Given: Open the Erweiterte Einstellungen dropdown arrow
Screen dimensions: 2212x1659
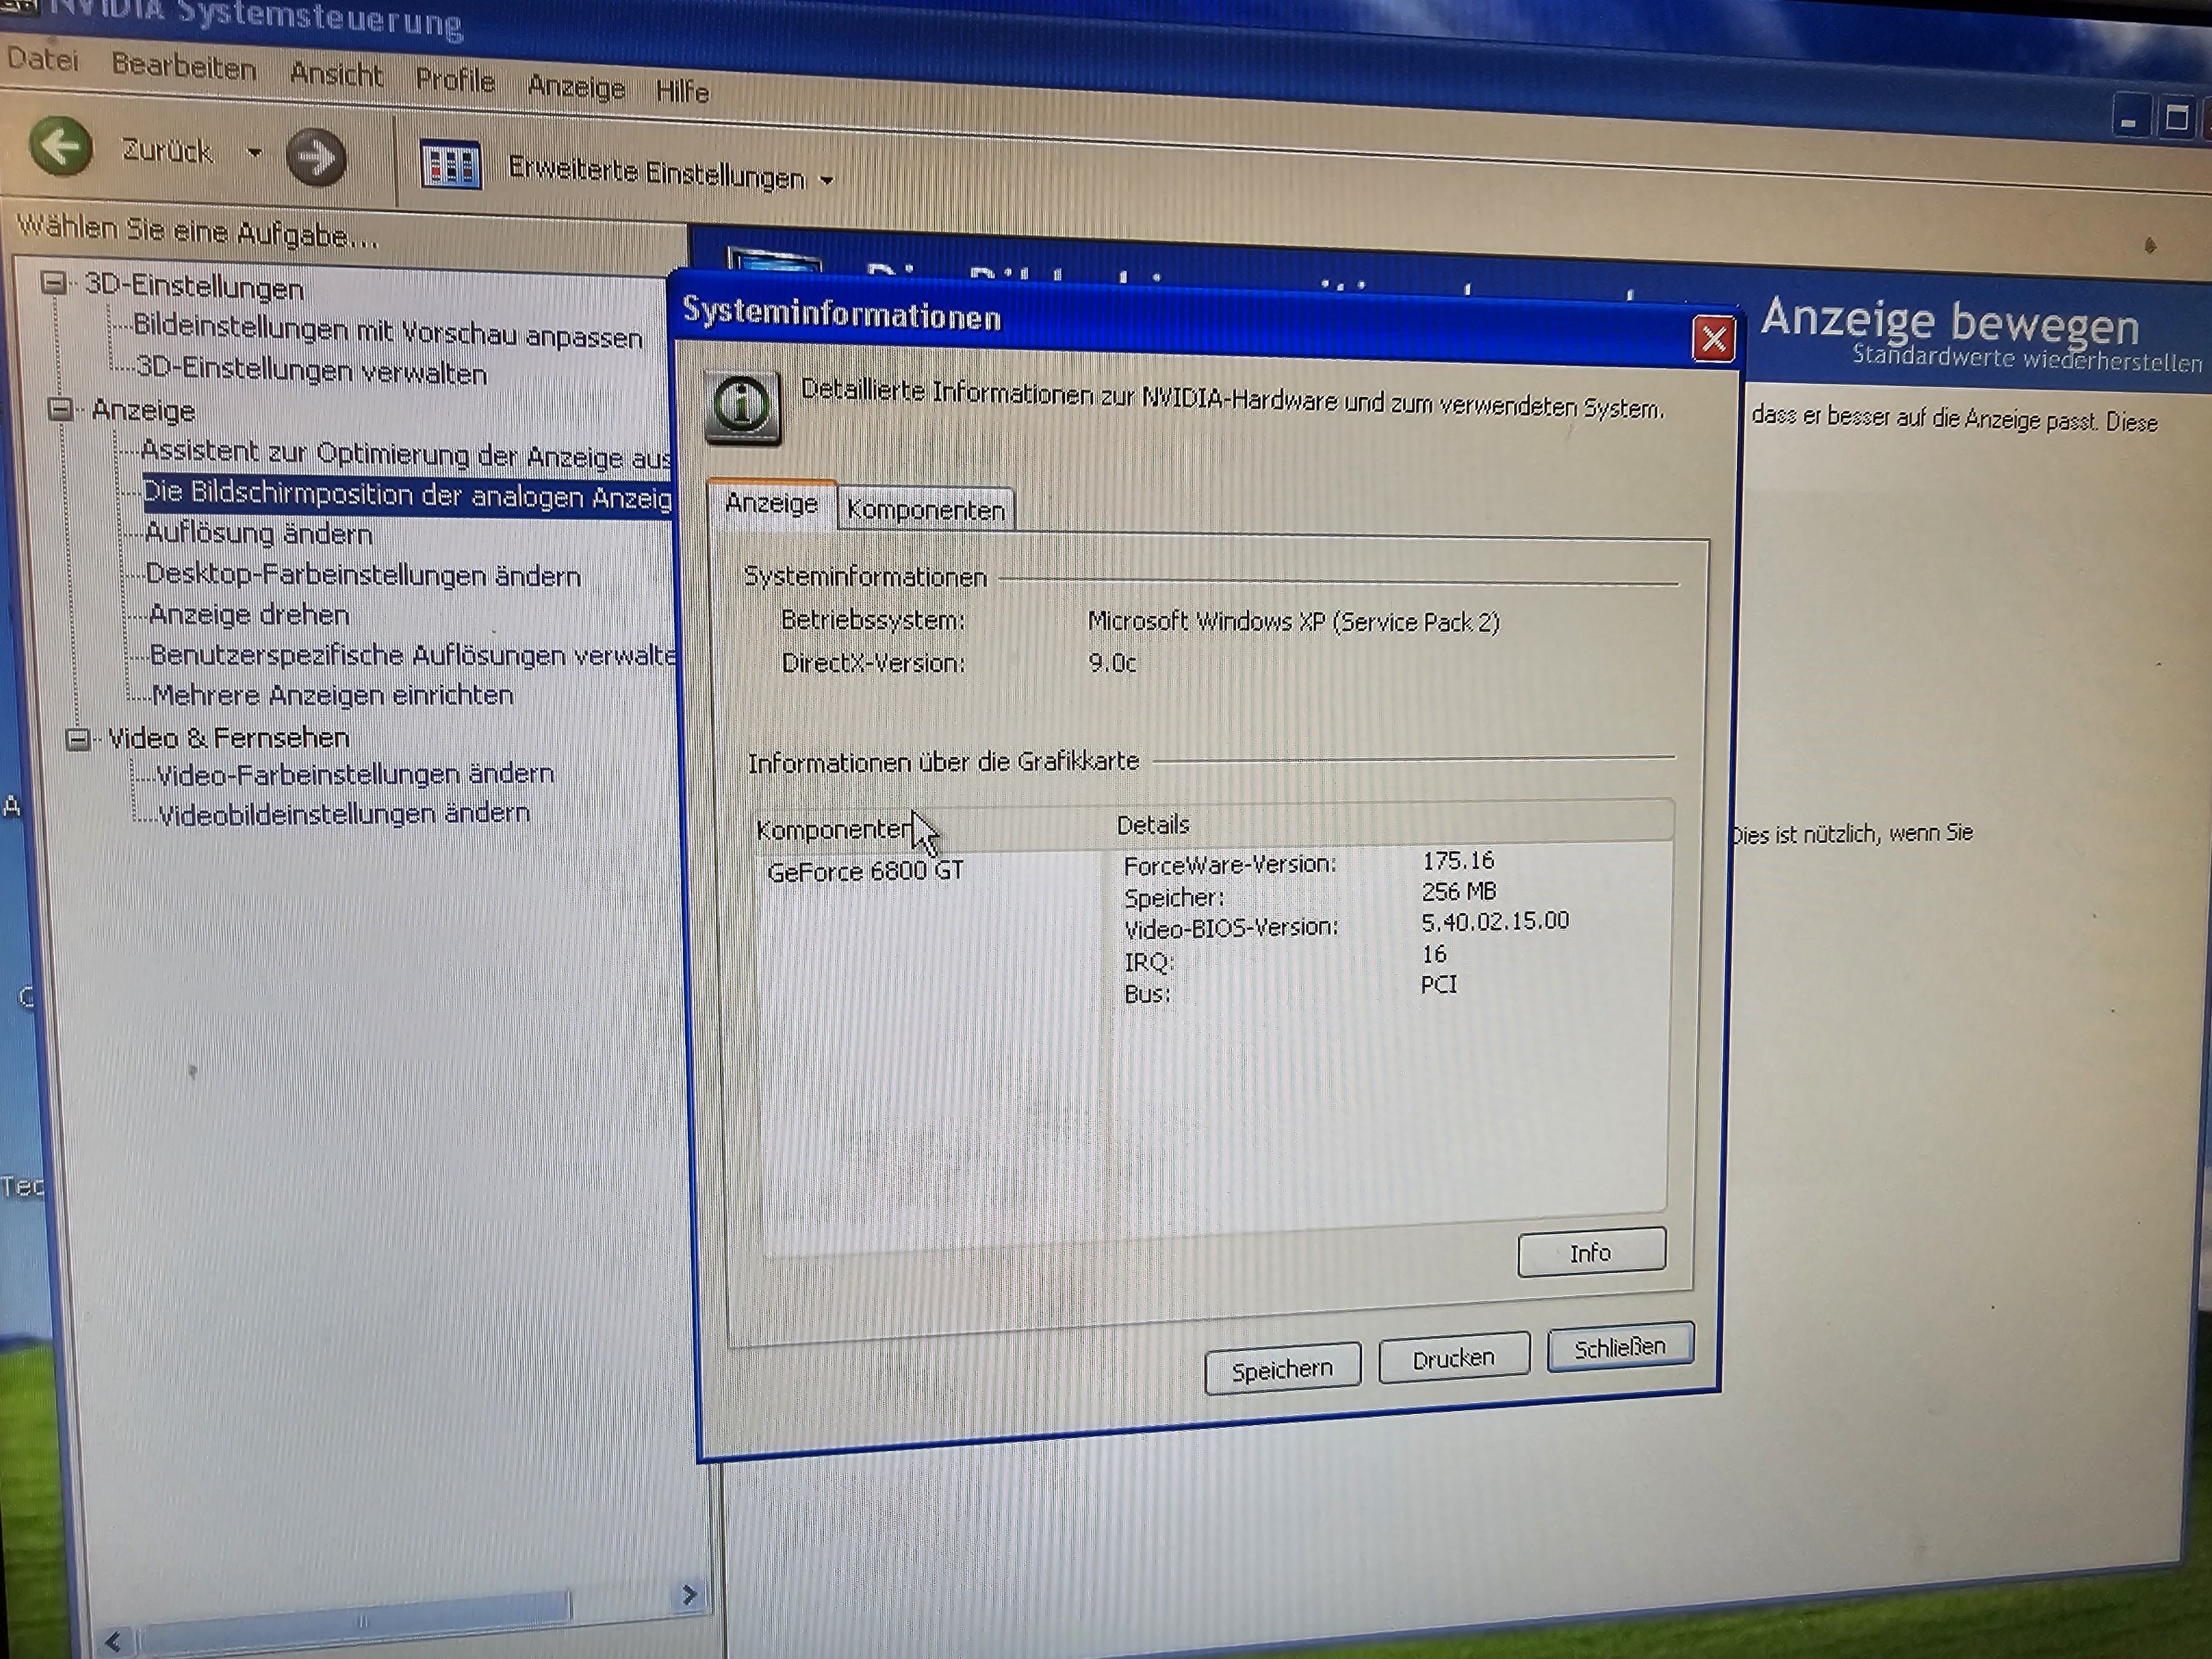Looking at the screenshot, I should pos(827,181).
